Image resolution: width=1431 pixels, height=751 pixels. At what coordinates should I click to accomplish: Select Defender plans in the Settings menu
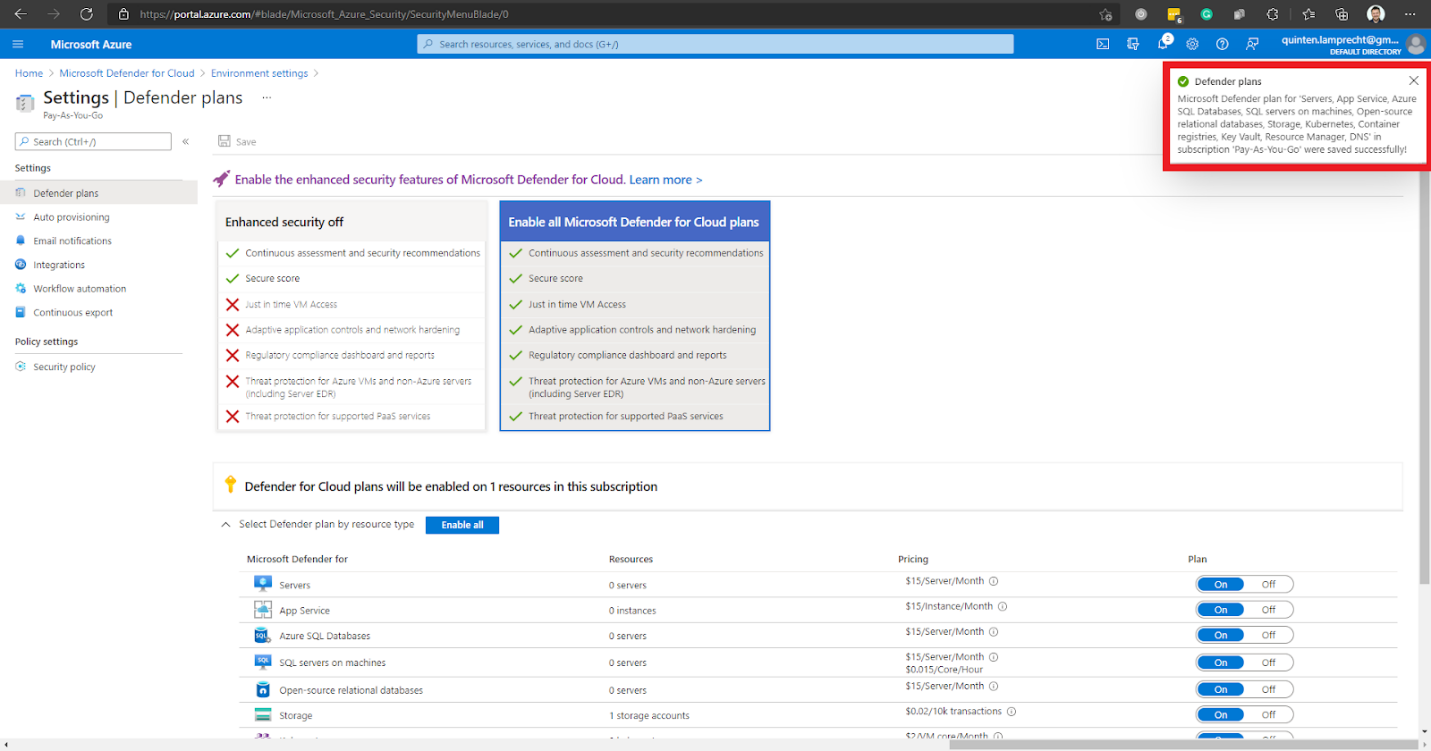[x=99, y=193]
